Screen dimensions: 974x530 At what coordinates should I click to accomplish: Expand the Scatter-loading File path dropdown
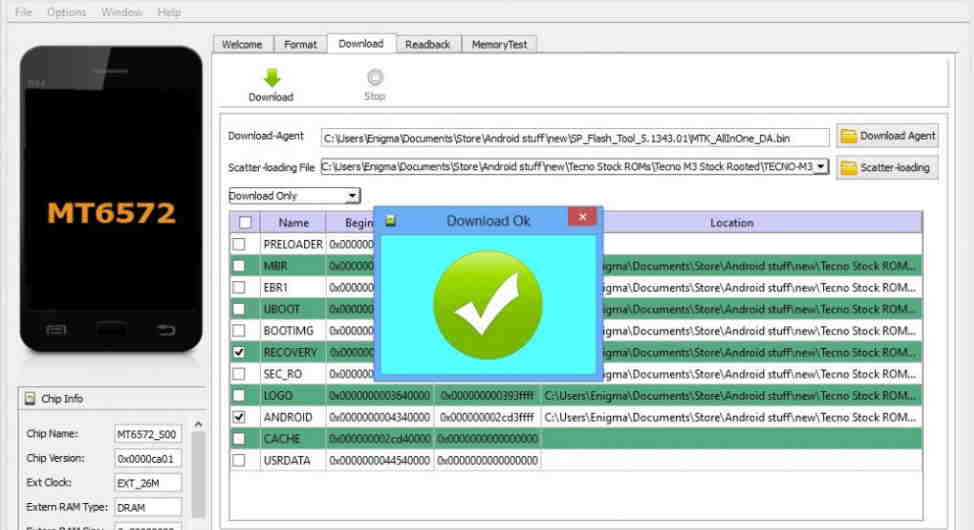pyautogui.click(x=821, y=167)
